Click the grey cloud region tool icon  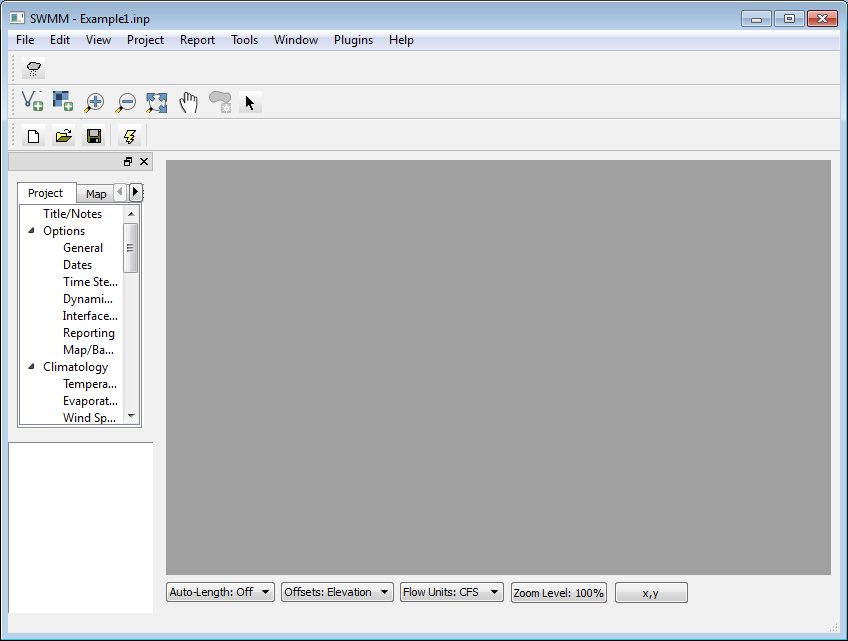(x=220, y=102)
